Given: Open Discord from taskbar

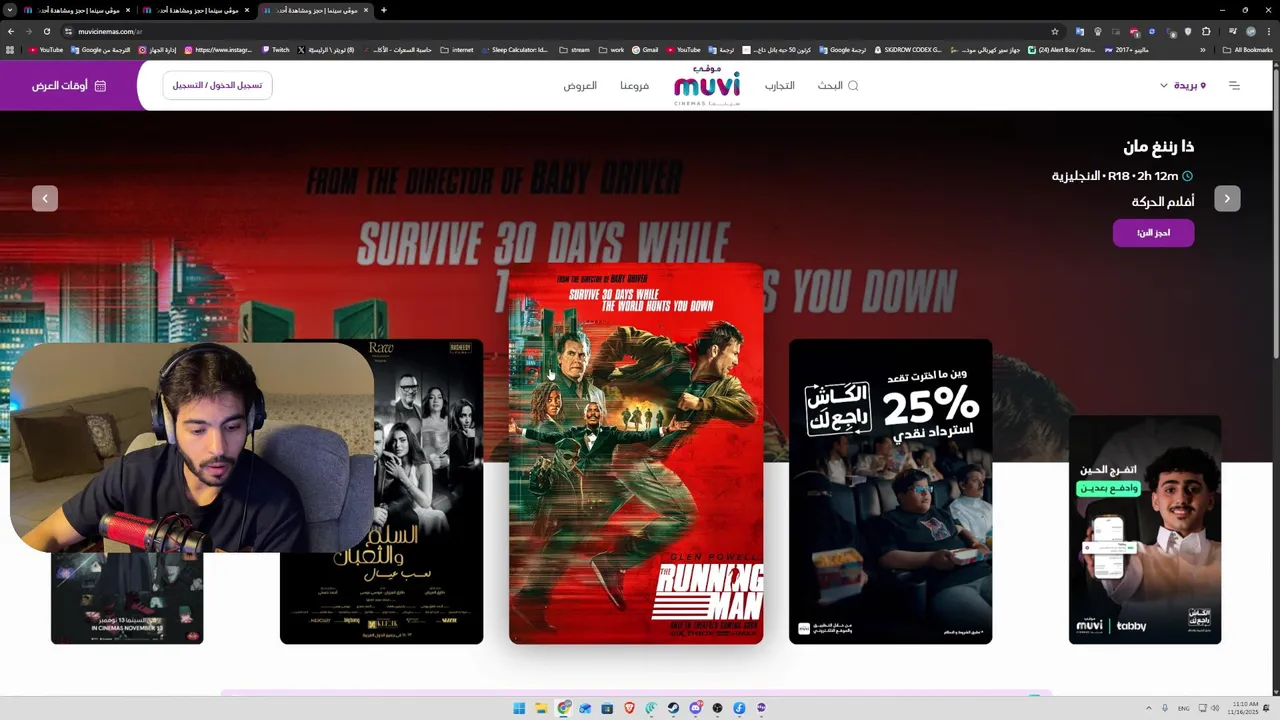Looking at the screenshot, I should pos(695,708).
